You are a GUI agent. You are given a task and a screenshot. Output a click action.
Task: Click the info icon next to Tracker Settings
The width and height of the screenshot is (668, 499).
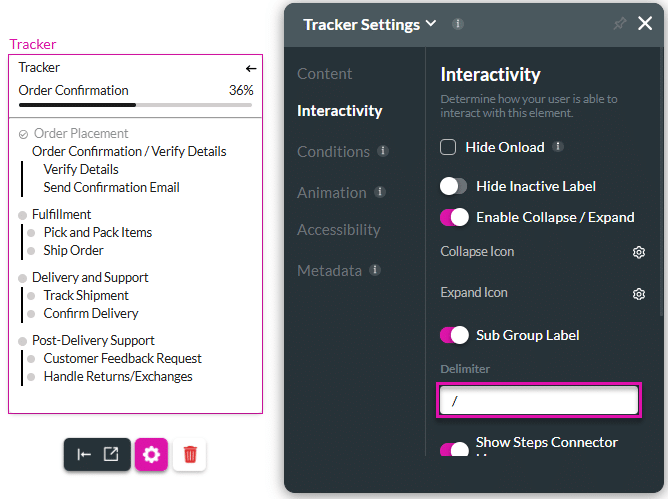click(458, 24)
